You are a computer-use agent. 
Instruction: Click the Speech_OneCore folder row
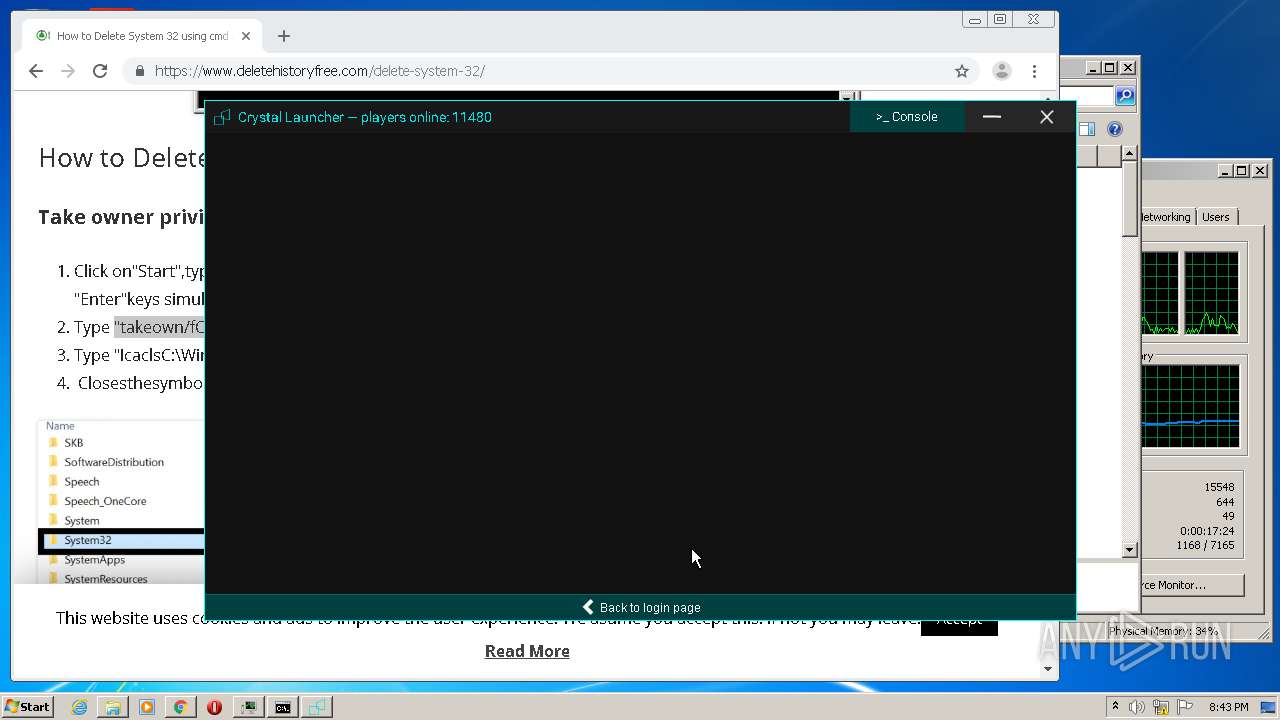pyautogui.click(x=105, y=501)
